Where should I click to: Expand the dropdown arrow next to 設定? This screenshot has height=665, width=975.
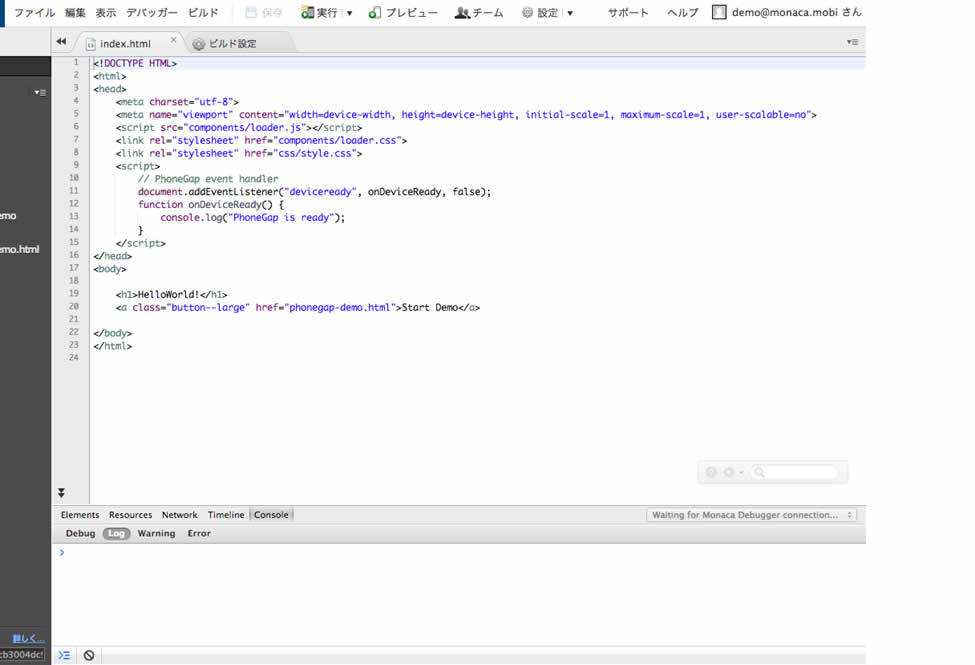(570, 13)
